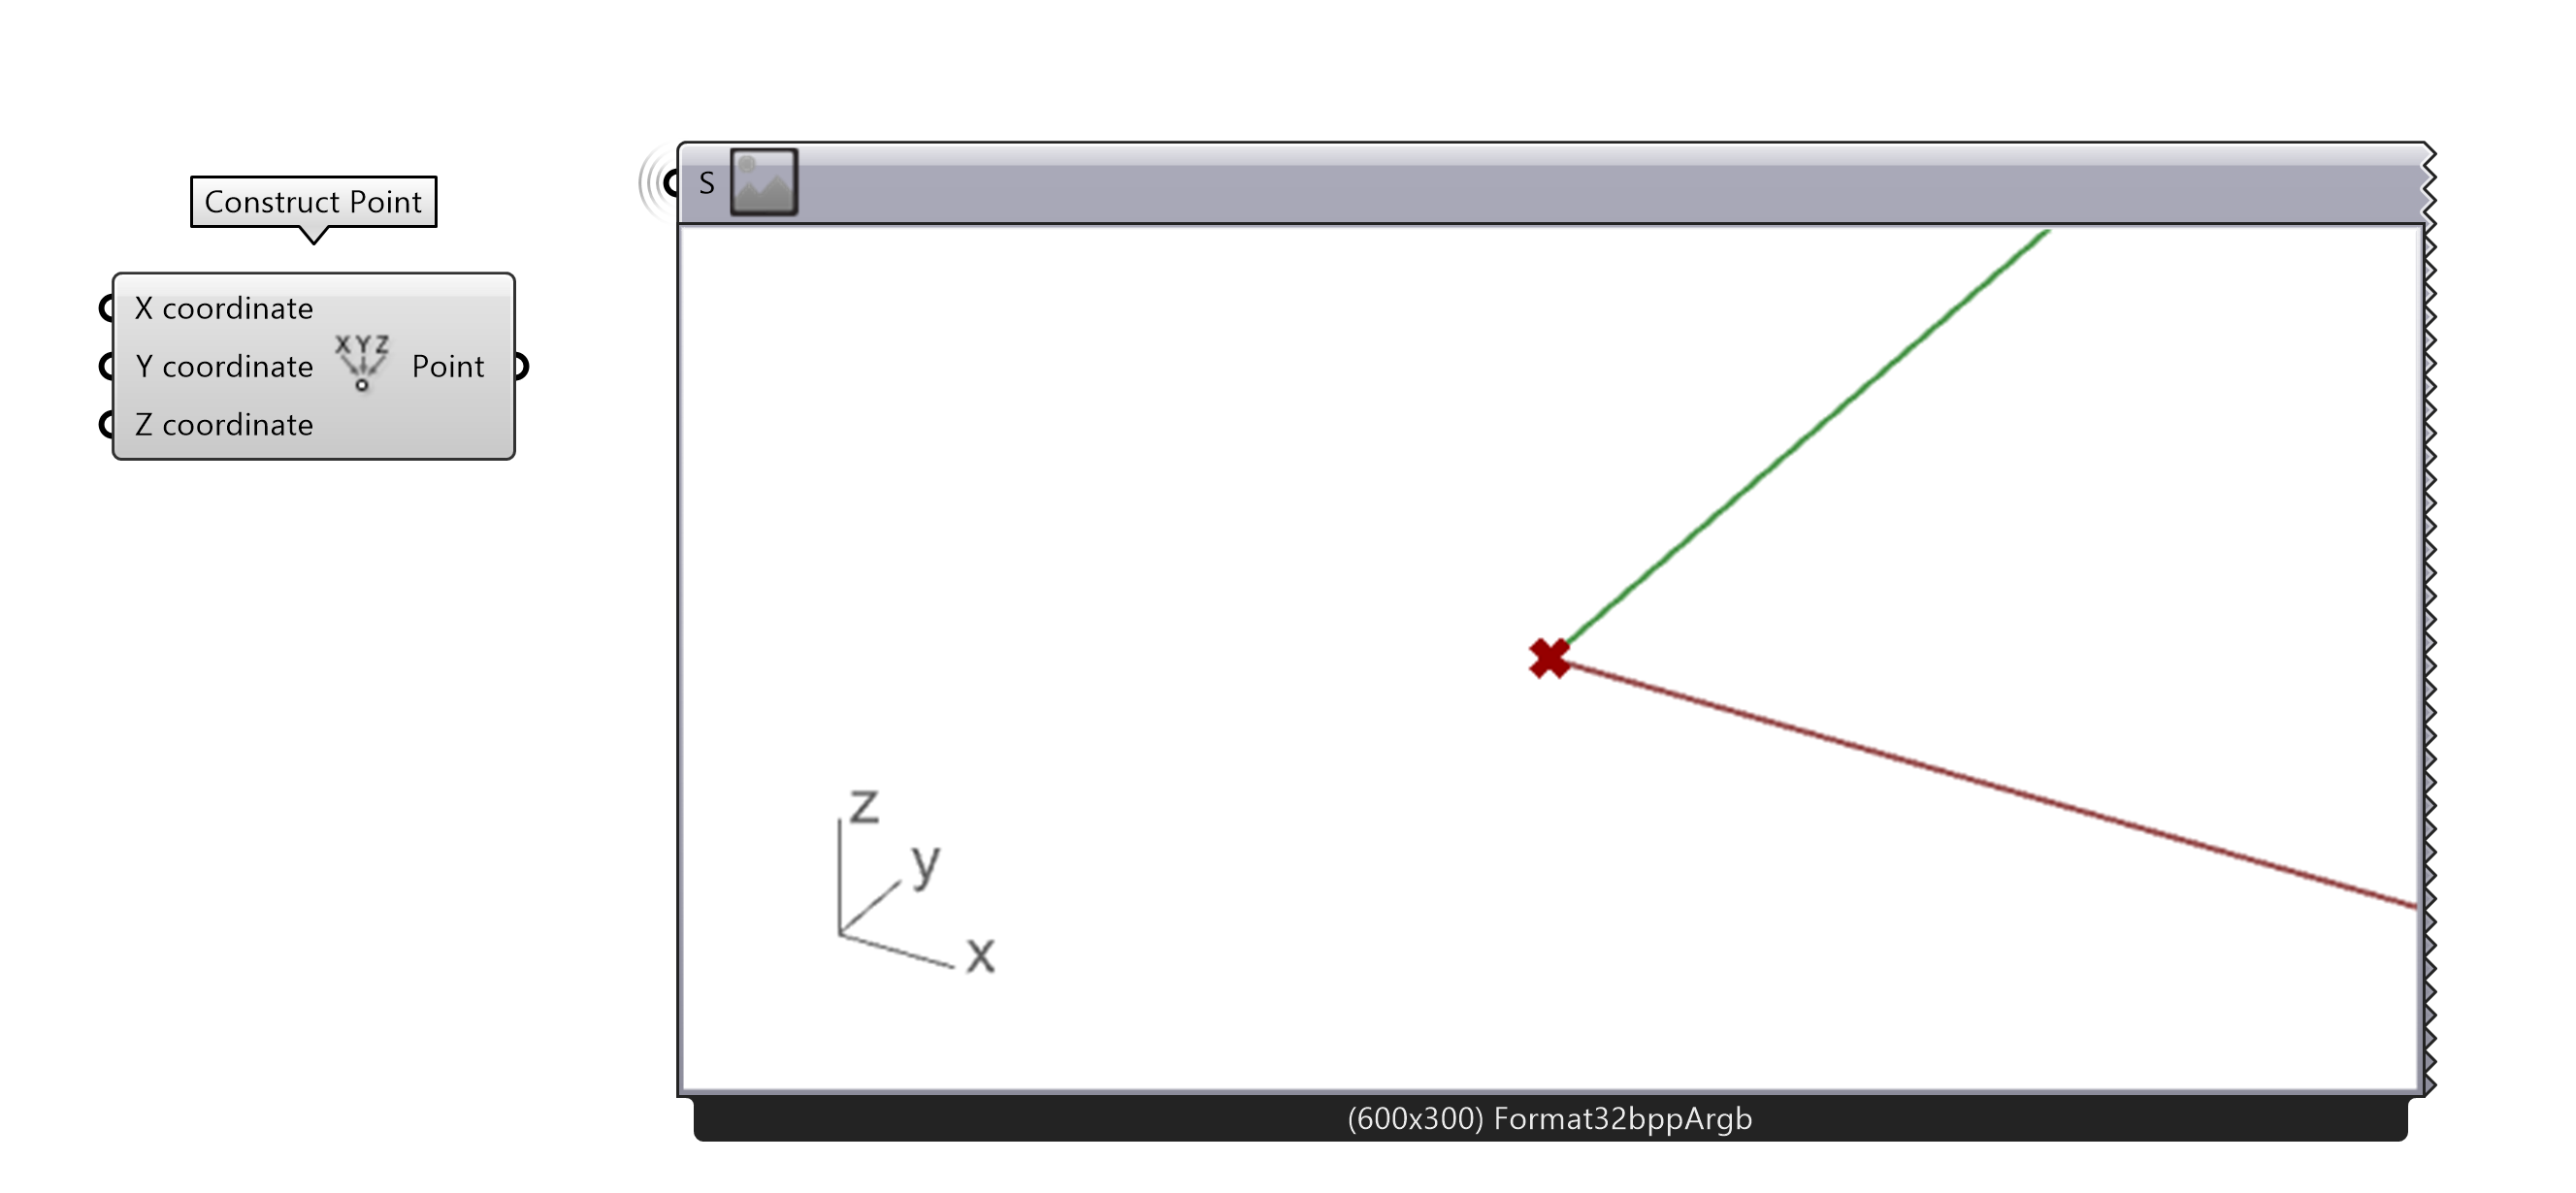Click the XYZ point glyph icon
Screen dimensions: 2576x1193
365,365
